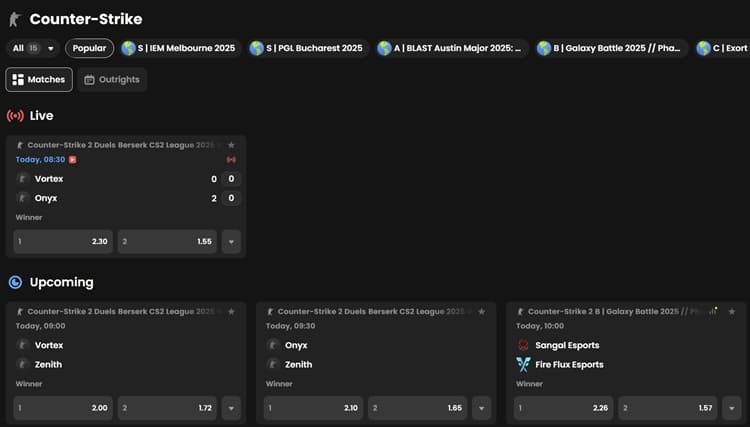Expand more markets for Sangal vs Fire Flux

tap(732, 408)
